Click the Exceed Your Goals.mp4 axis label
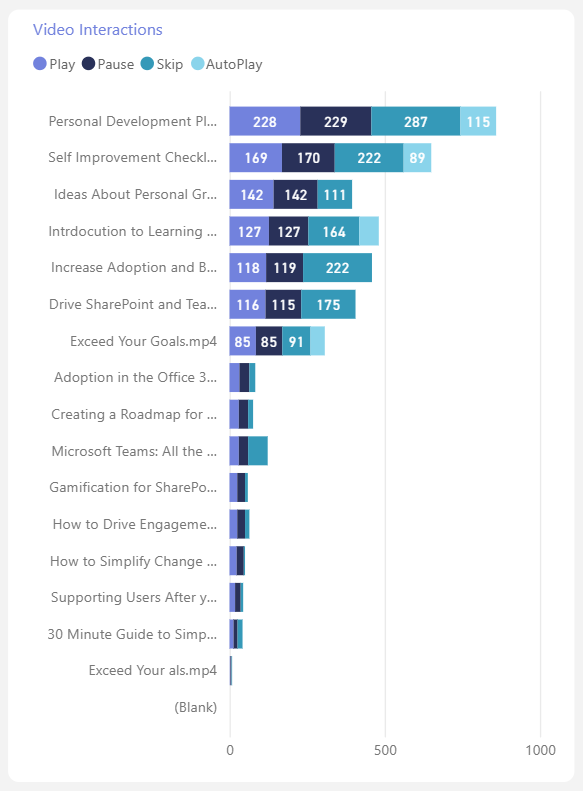 pos(143,342)
